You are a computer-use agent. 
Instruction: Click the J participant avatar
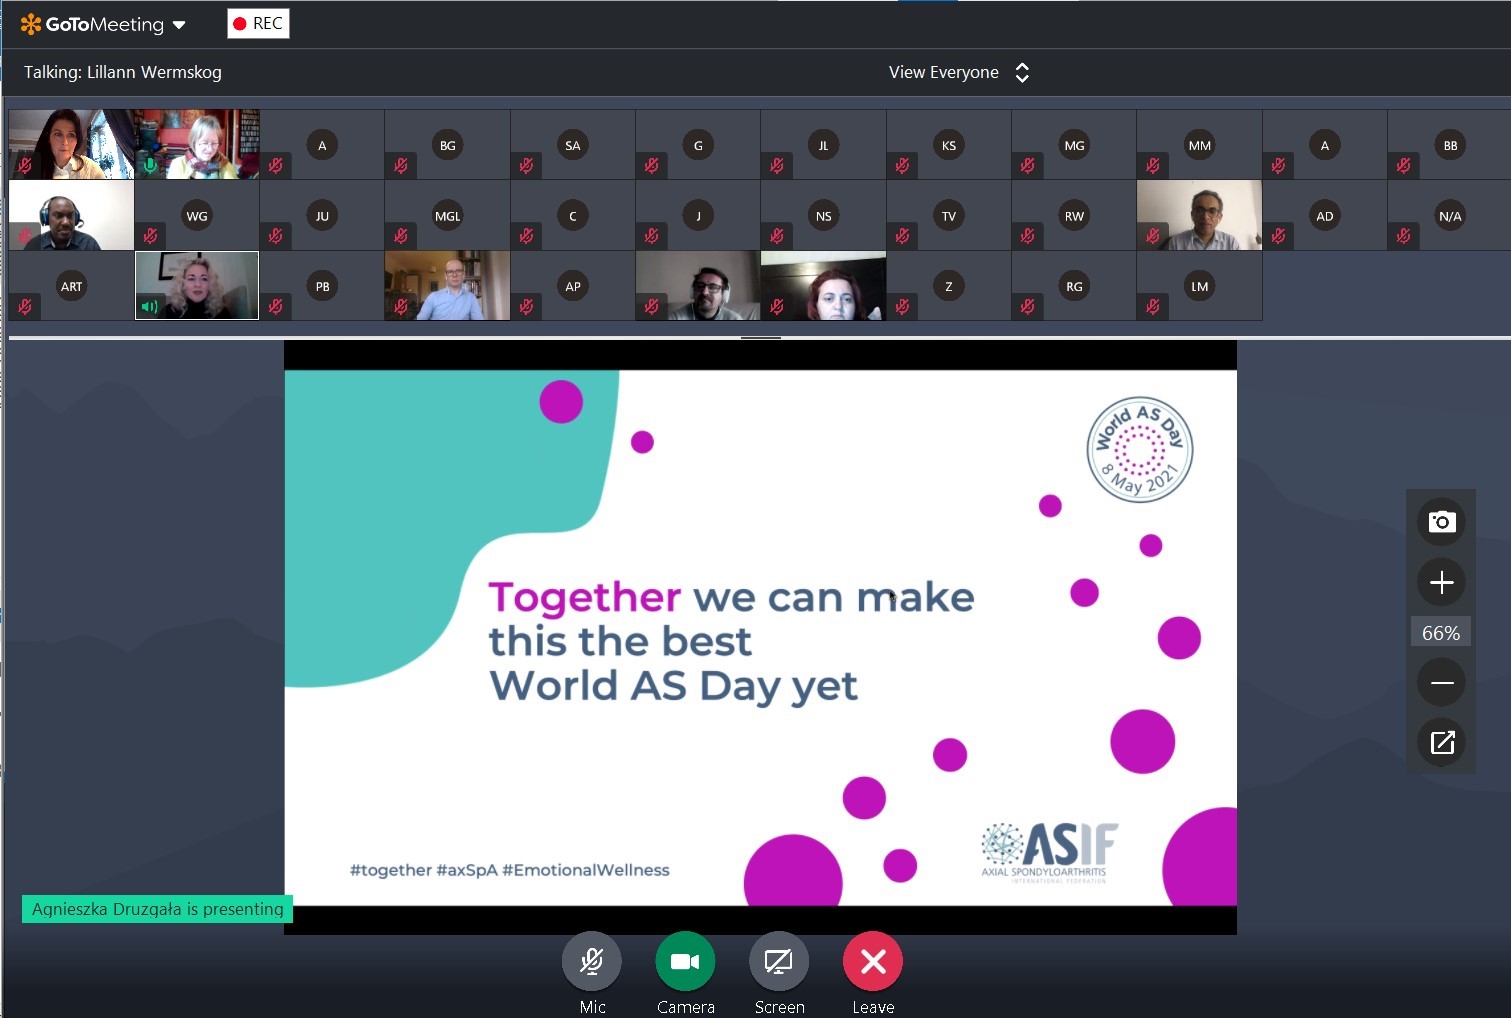coord(698,216)
